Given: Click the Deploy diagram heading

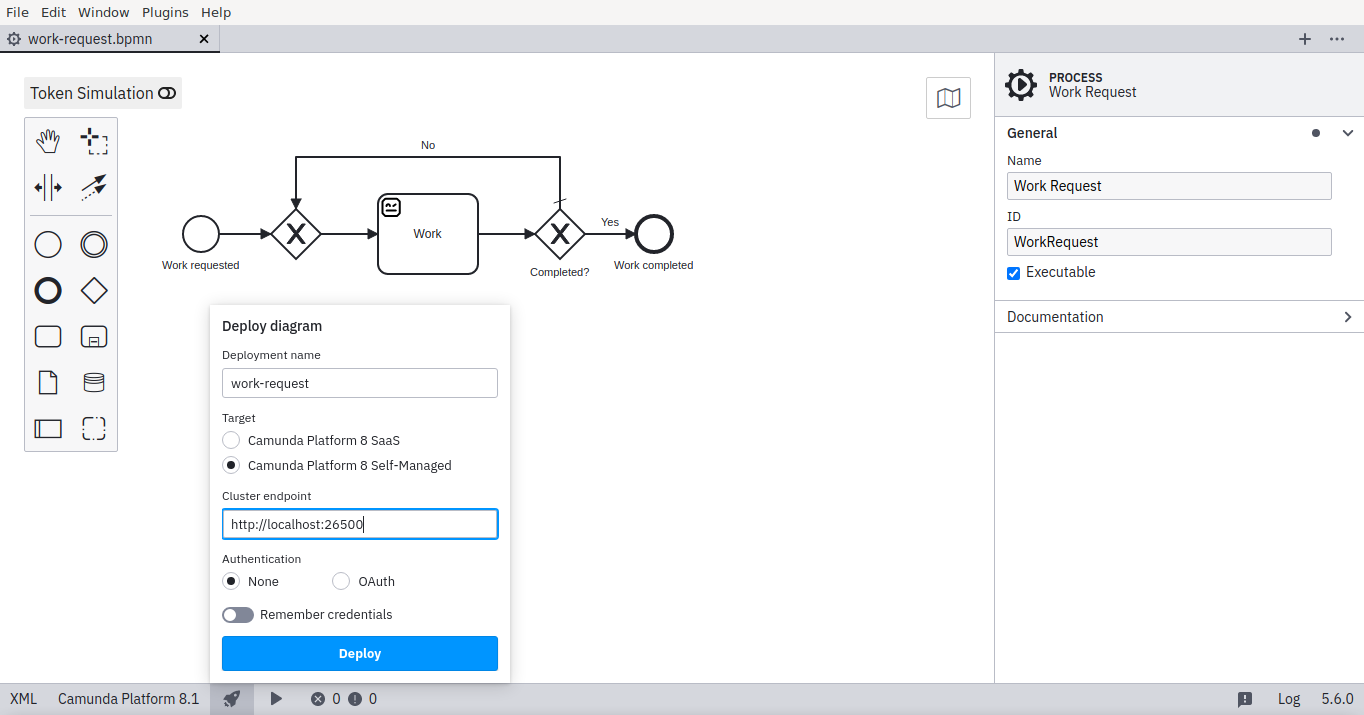Looking at the screenshot, I should (272, 326).
